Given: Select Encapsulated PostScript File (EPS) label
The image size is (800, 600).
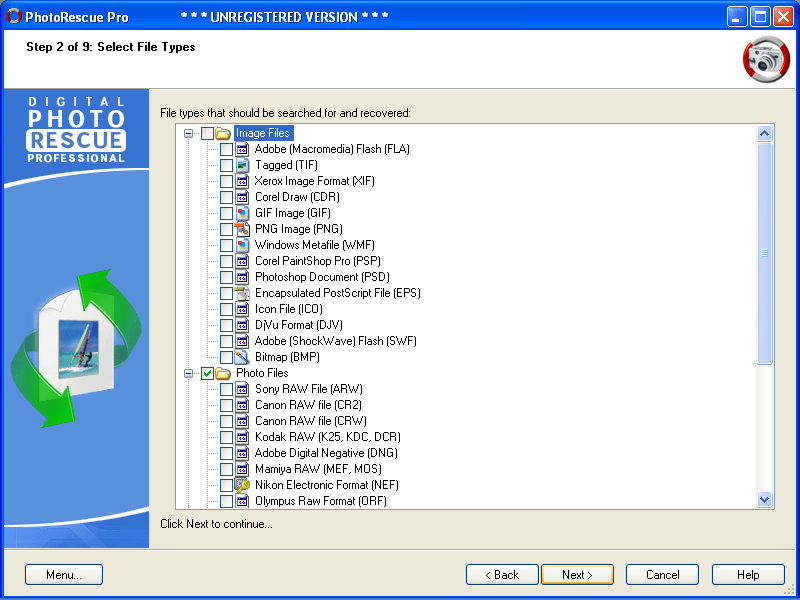Looking at the screenshot, I should (337, 293).
